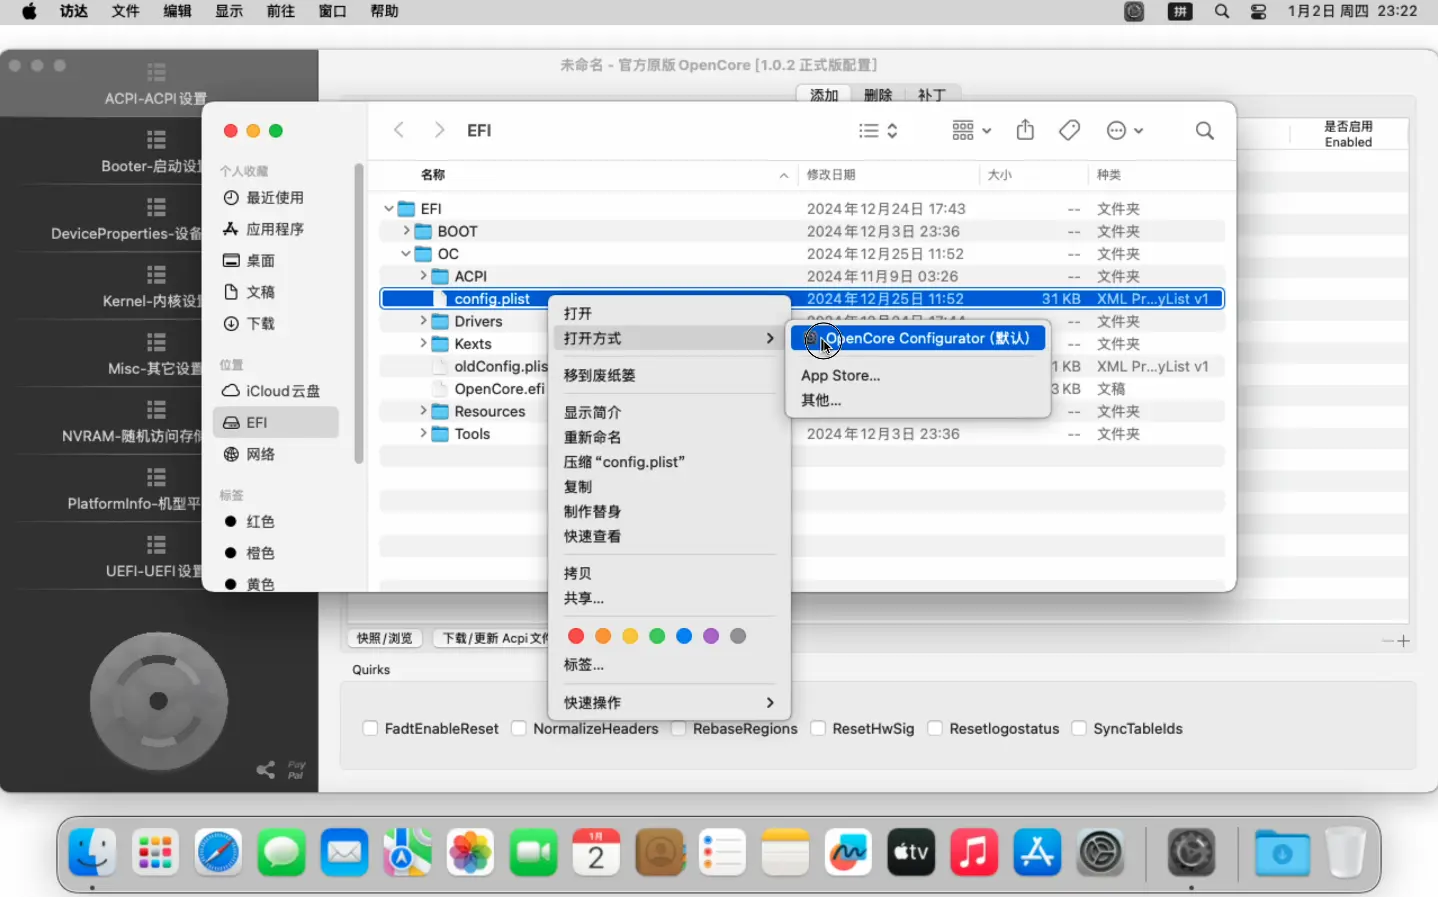Click Finder tag toolbar icon
1438x897 pixels.
click(1070, 130)
